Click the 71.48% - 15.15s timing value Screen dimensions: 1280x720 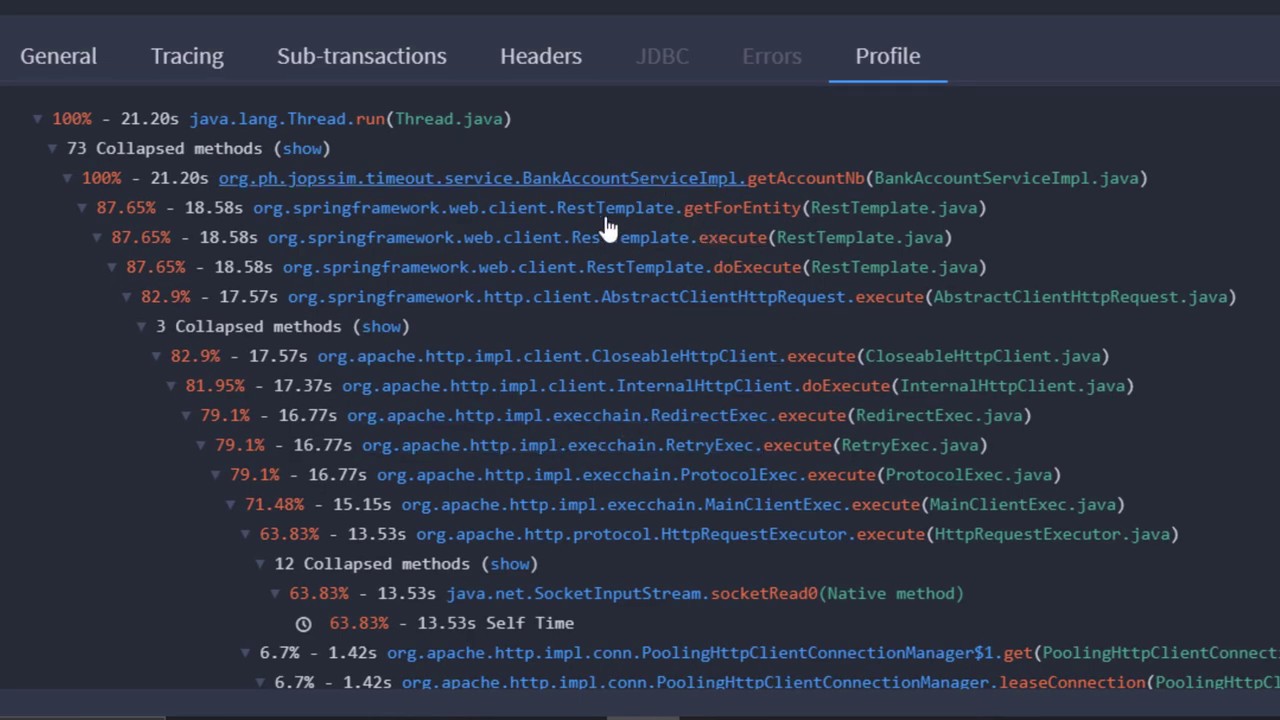click(x=318, y=504)
